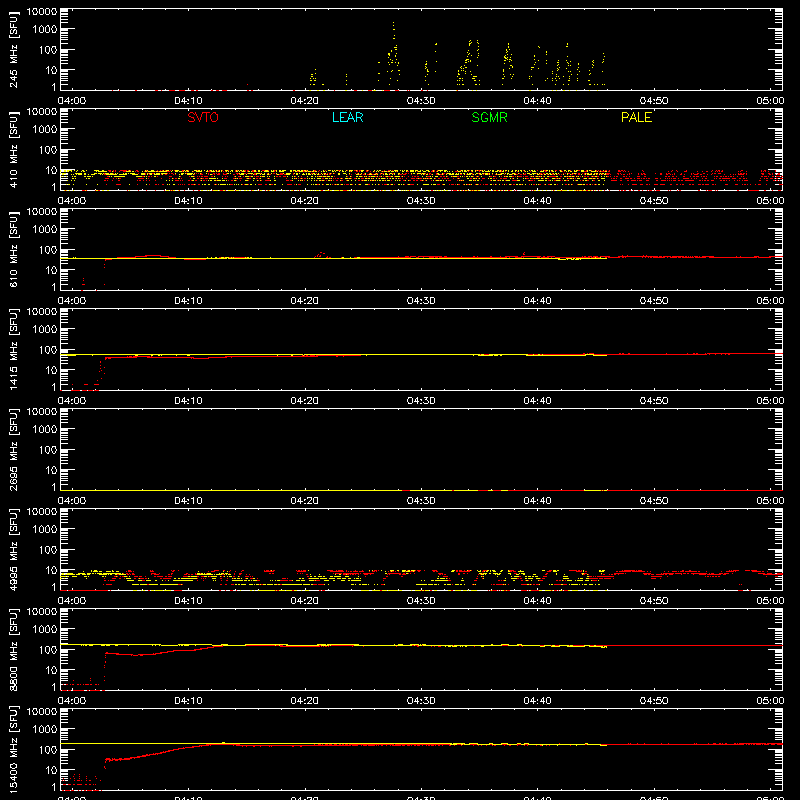Screen dimensions: 800x800
Task: Click the 10000 tick on the 245 MHz axis
Action: [42, 12]
